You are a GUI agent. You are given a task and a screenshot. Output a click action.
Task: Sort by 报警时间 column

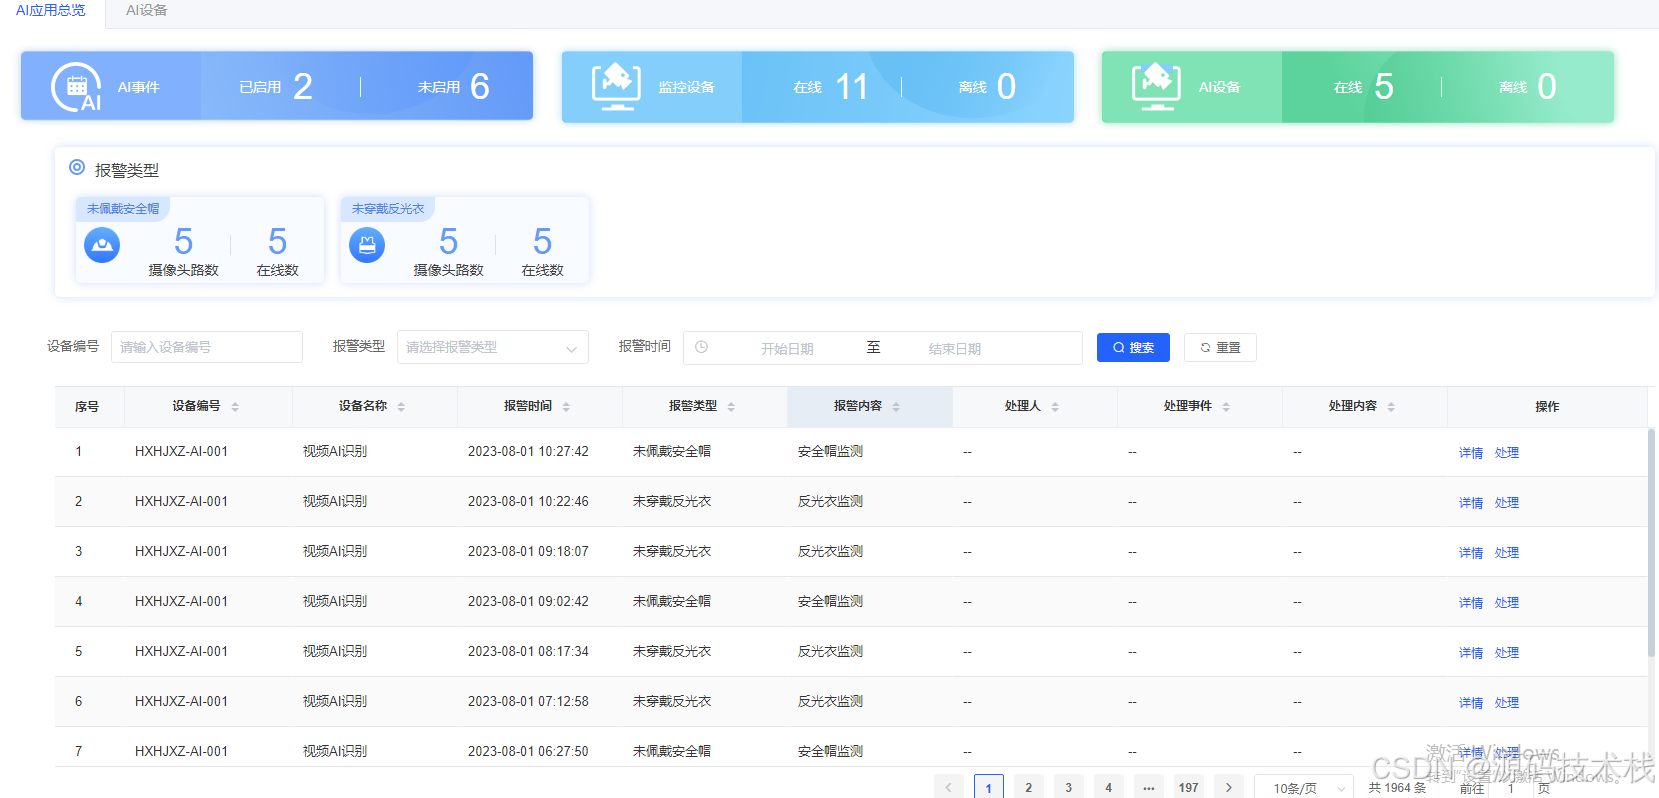click(566, 406)
